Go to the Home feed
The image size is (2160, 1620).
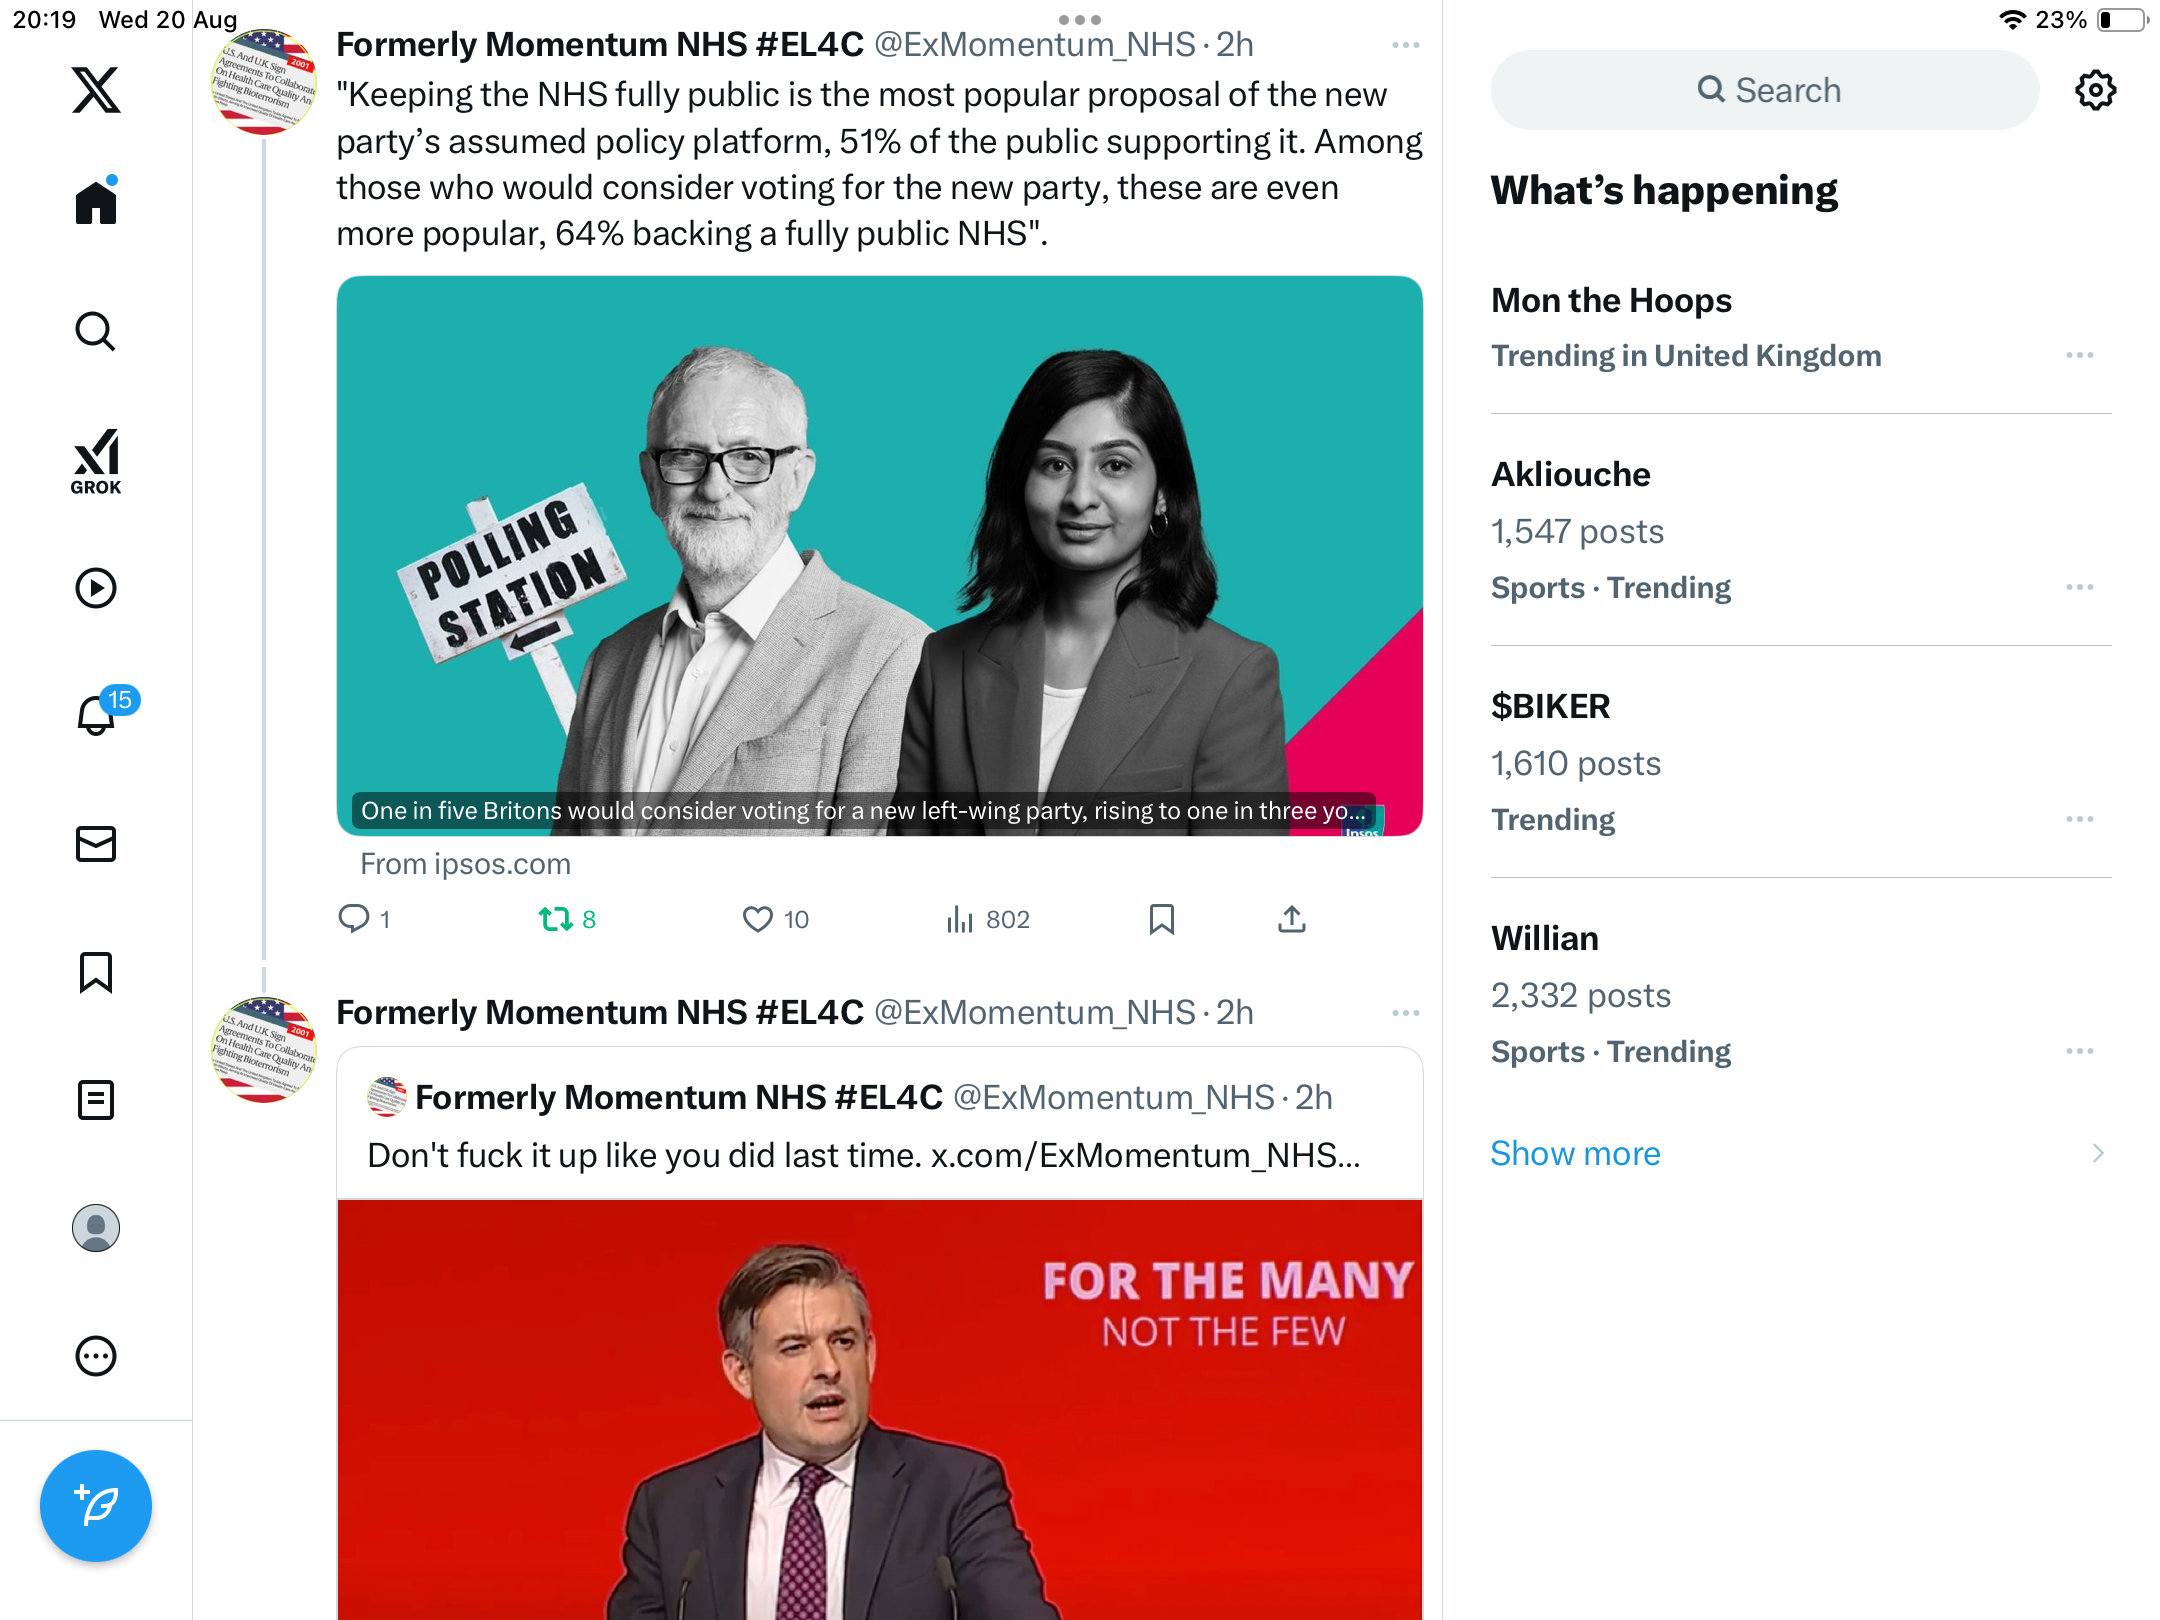(x=96, y=203)
